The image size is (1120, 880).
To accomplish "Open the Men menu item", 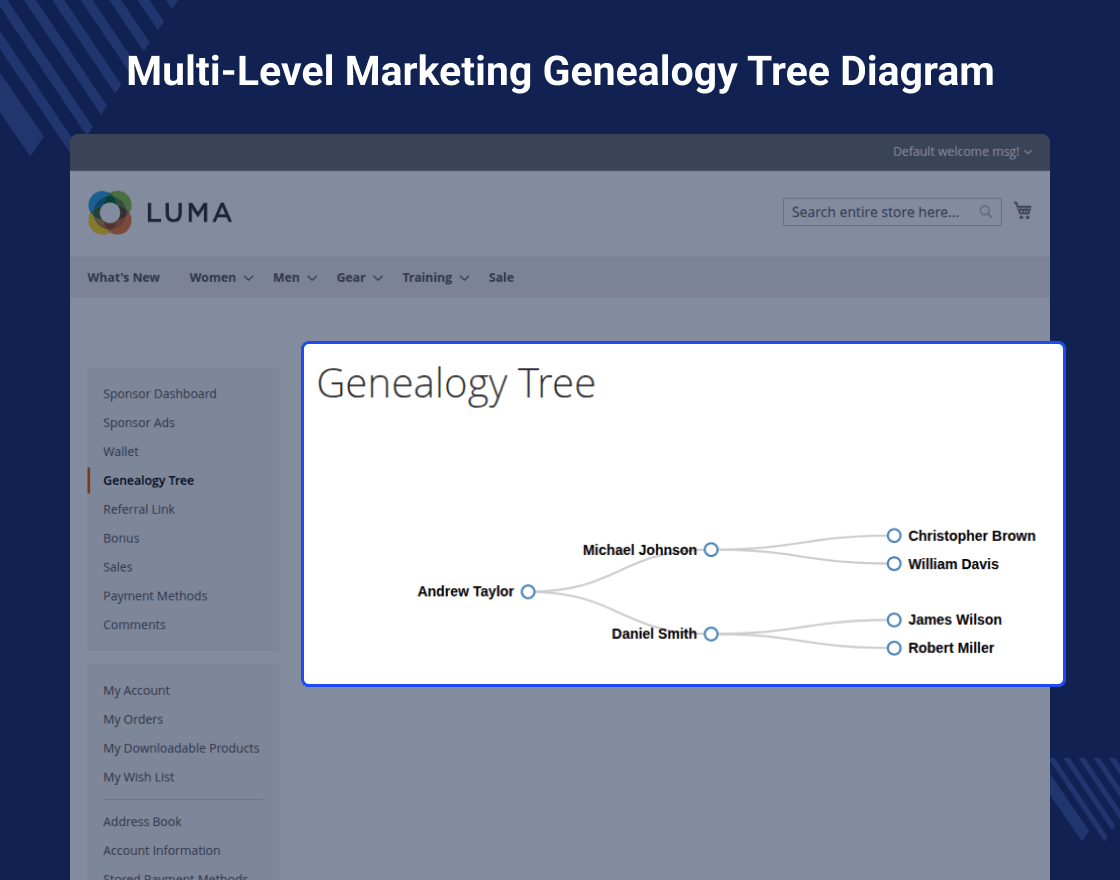I will click(x=286, y=277).
